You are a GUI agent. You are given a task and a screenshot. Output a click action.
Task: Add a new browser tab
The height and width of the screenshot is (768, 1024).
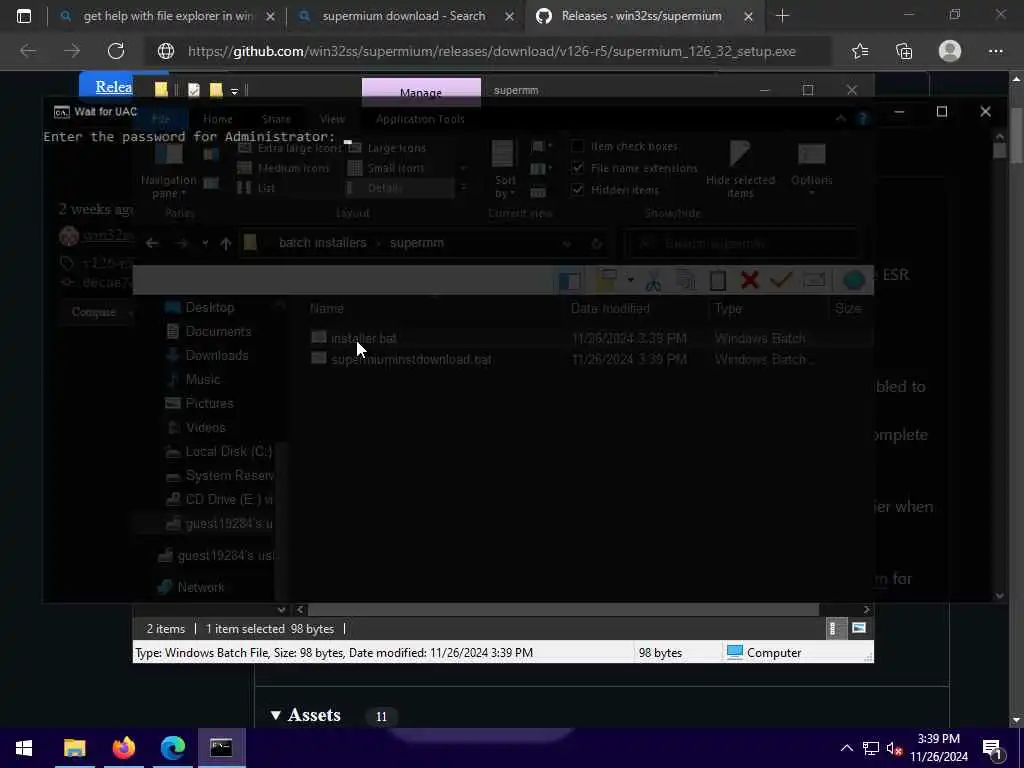pyautogui.click(x=782, y=16)
